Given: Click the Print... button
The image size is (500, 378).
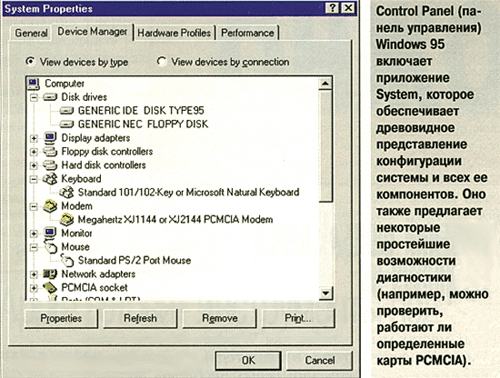Looking at the screenshot, I should 298,318.
